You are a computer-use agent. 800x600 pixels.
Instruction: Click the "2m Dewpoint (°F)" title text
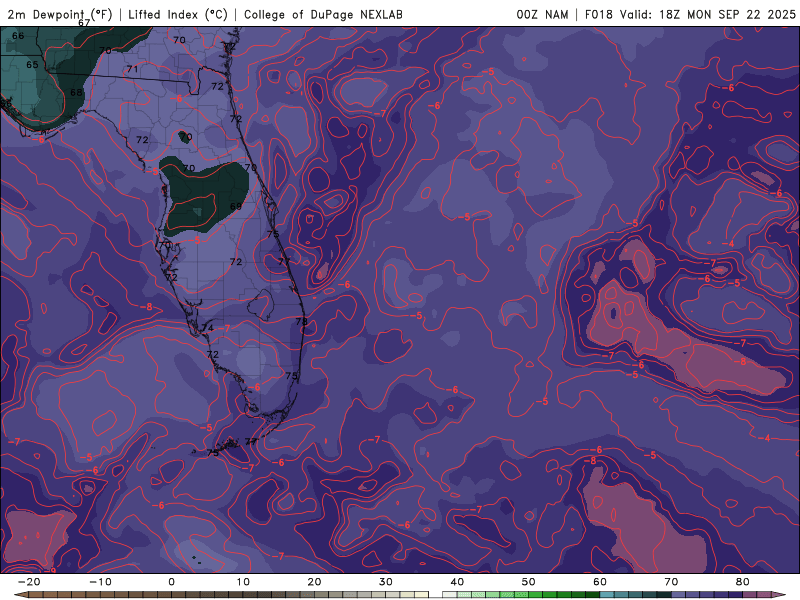[x=60, y=14]
